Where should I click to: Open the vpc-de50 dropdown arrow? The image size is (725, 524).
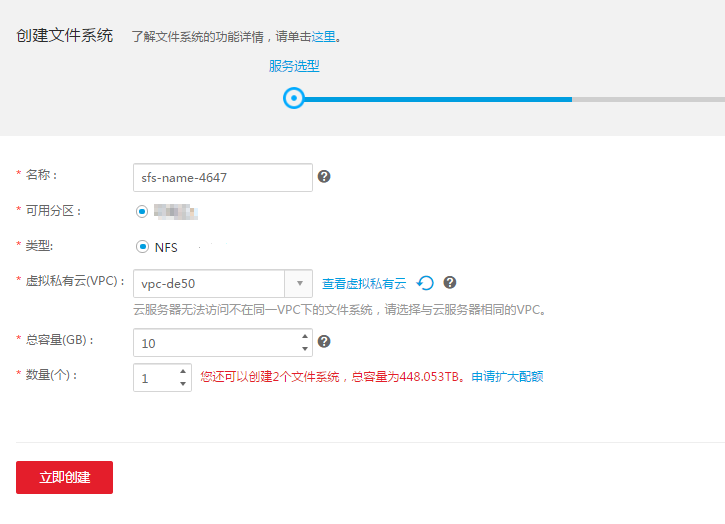pyautogui.click(x=299, y=284)
